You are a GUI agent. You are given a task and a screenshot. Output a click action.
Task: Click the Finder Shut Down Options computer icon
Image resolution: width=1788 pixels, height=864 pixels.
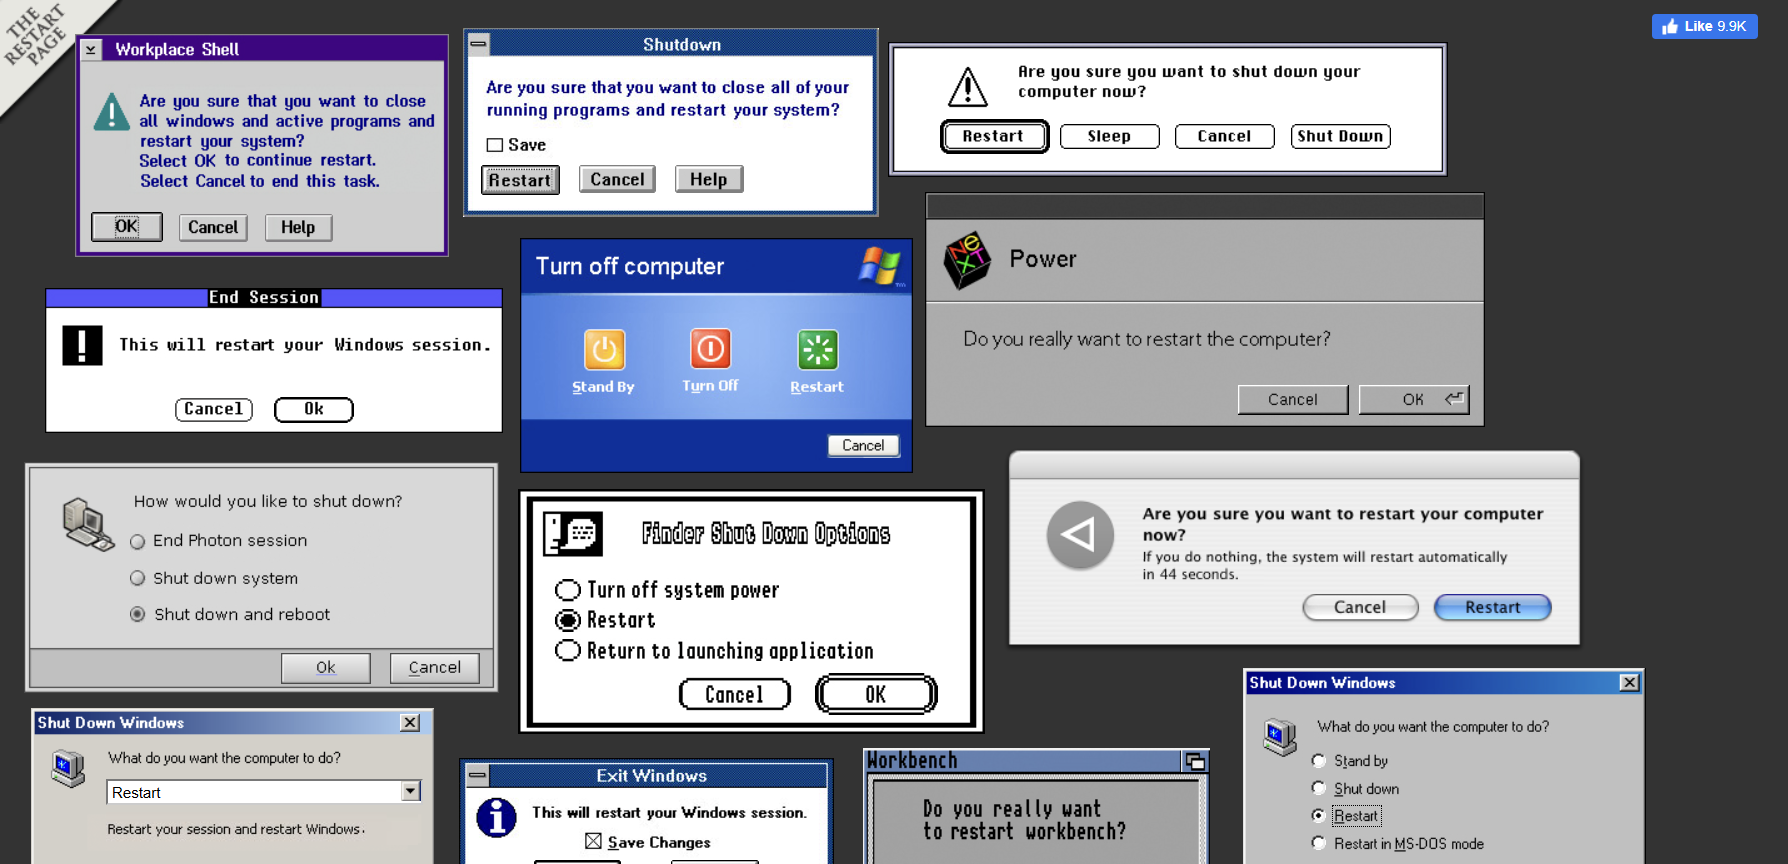[573, 533]
